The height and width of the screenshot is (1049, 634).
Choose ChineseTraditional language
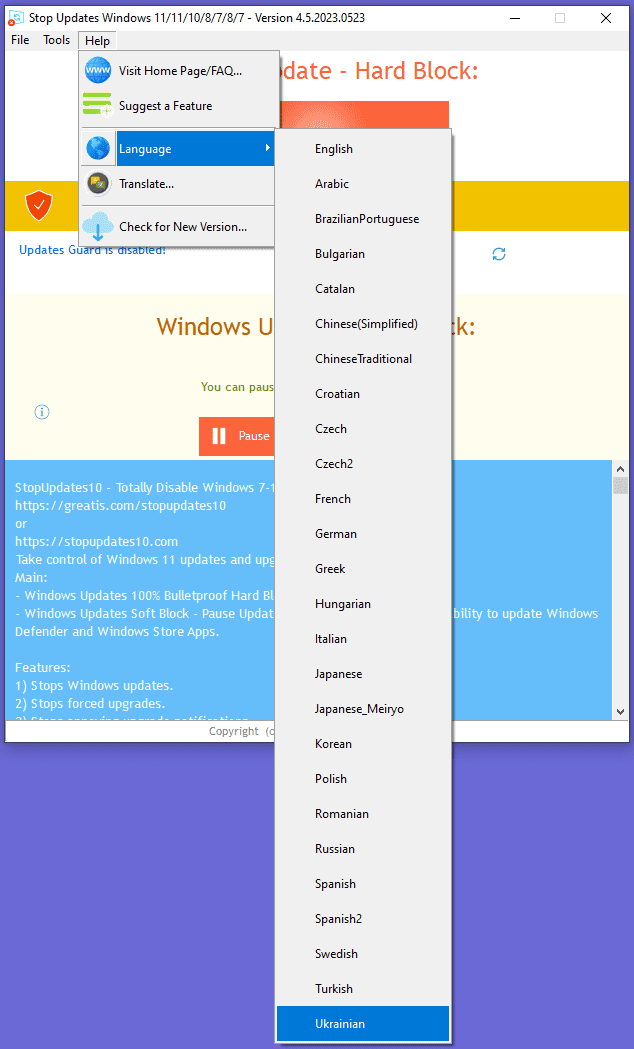tap(363, 359)
